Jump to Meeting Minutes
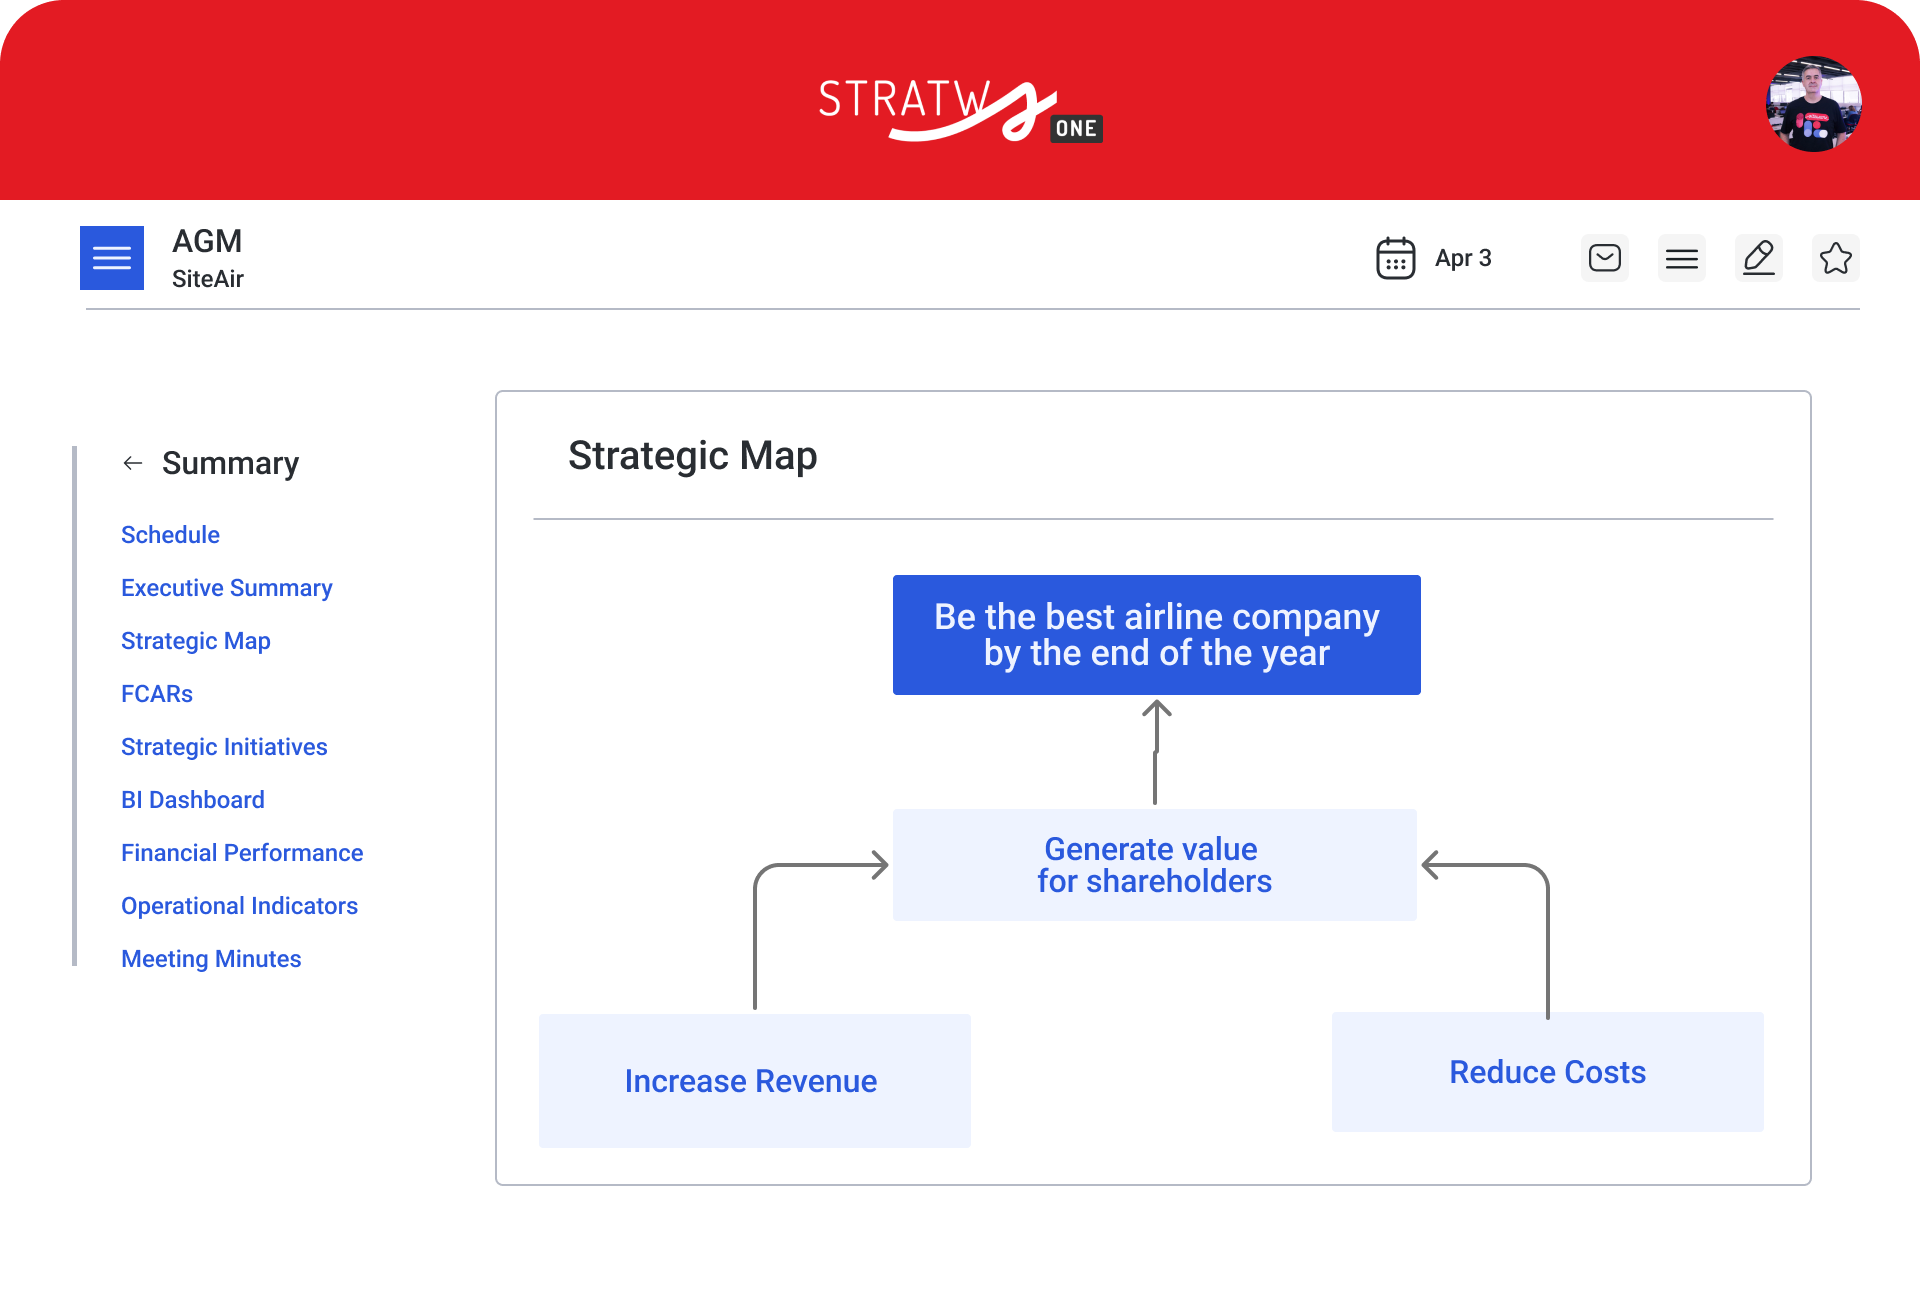1920x1300 pixels. coord(210,959)
